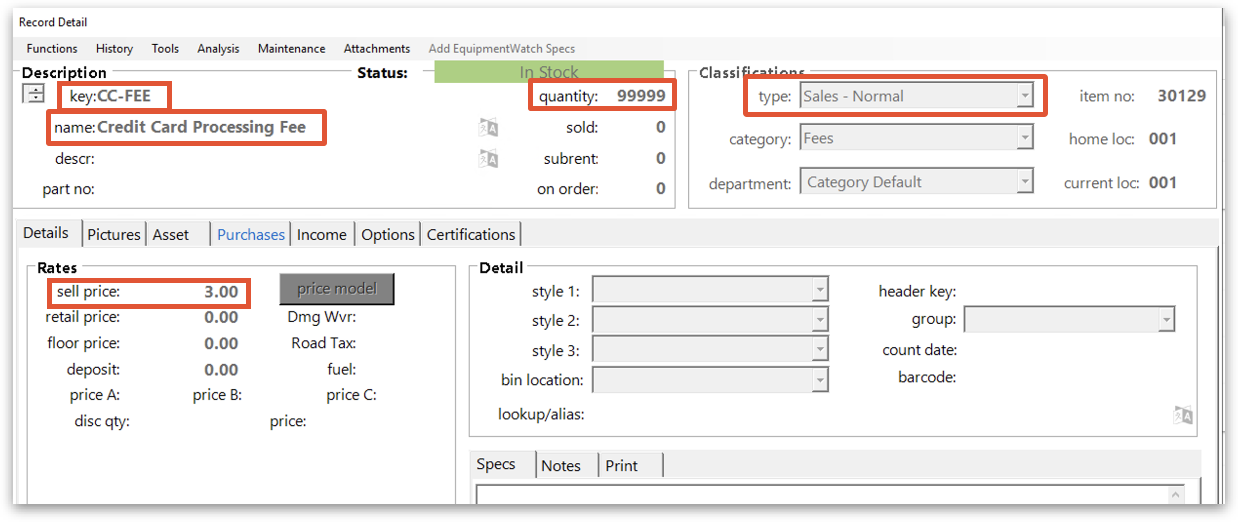
Task: Open the Analysis menu
Action: 218,48
